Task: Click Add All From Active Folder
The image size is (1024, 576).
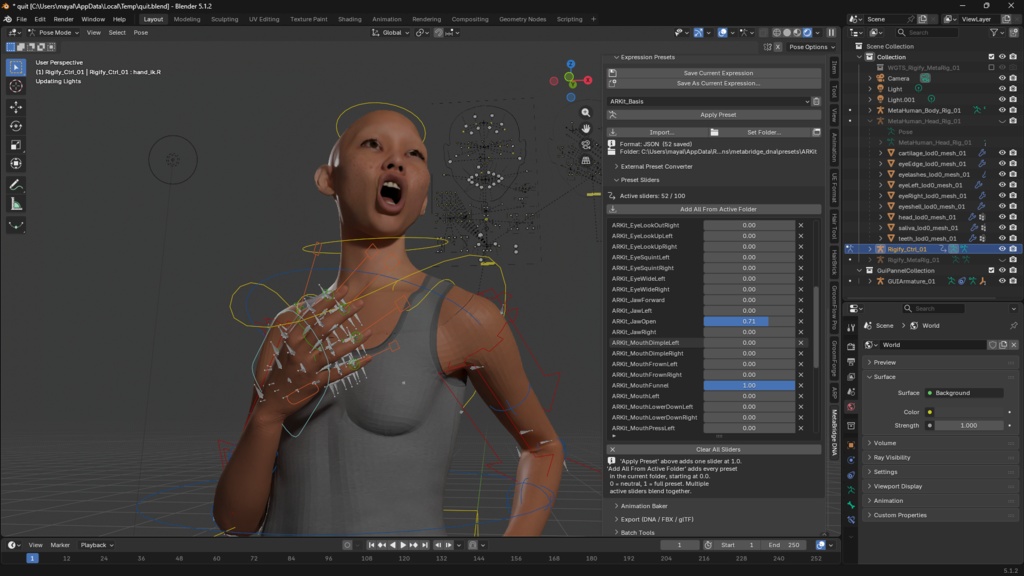Action: tap(714, 209)
